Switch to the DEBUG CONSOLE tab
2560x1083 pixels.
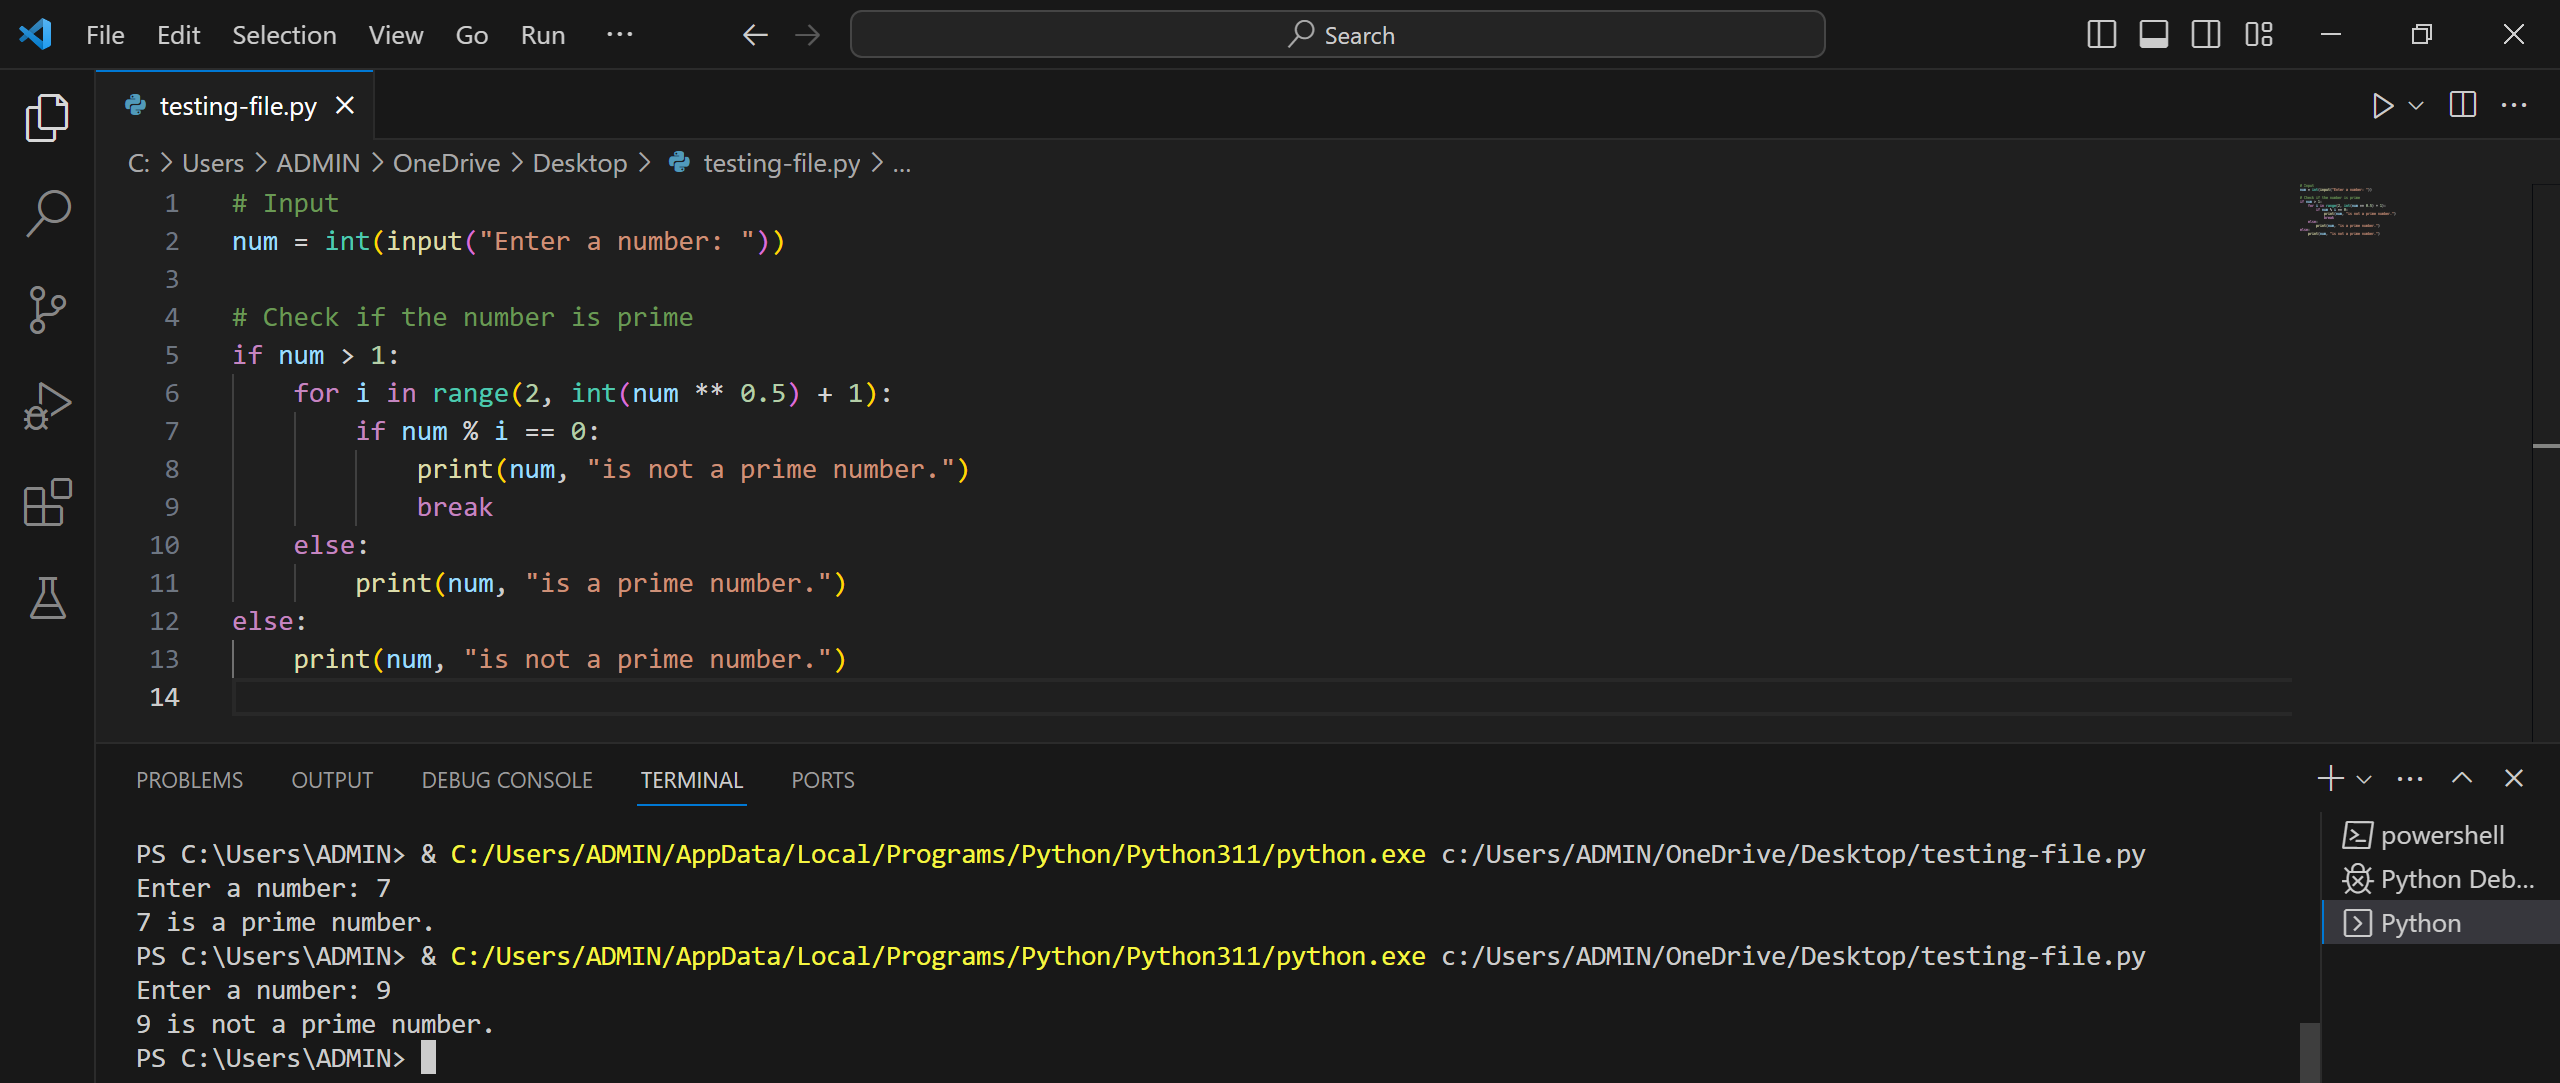[x=507, y=780]
